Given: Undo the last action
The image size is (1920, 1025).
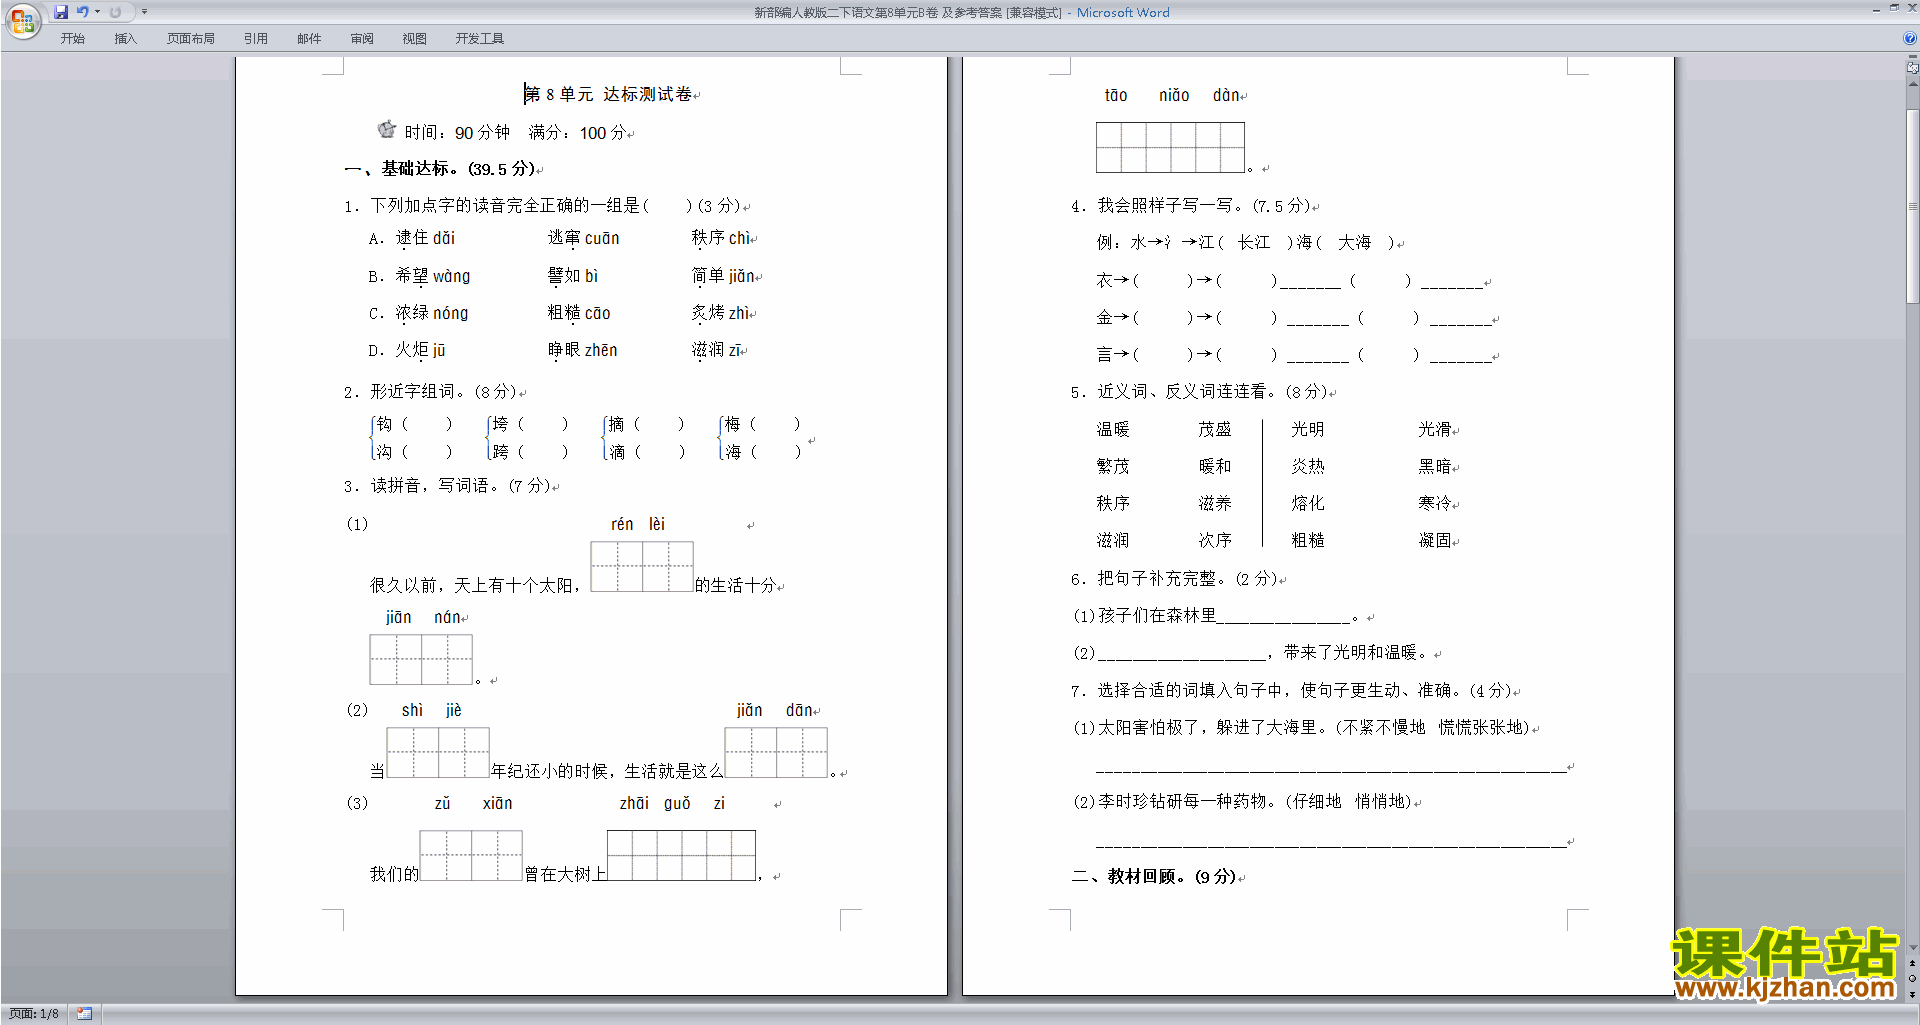Looking at the screenshot, I should click(x=82, y=12).
